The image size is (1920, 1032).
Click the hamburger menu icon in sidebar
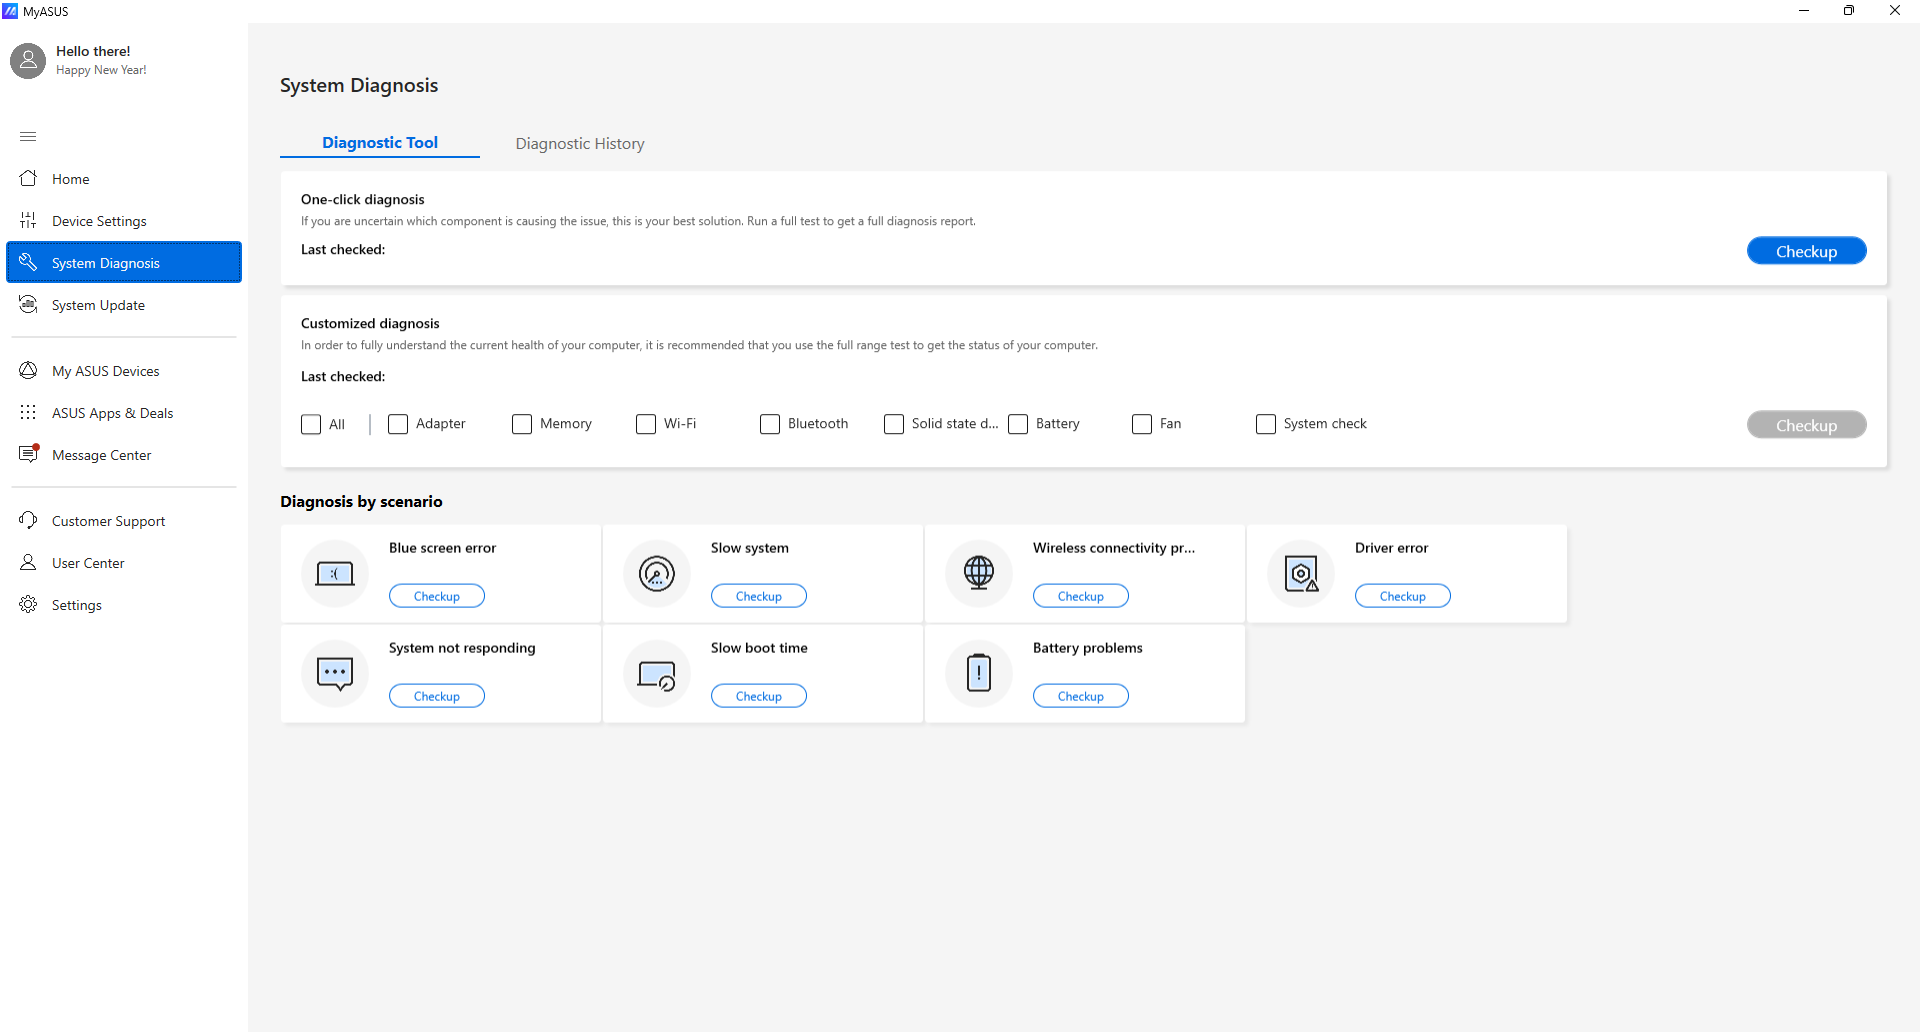[x=28, y=136]
